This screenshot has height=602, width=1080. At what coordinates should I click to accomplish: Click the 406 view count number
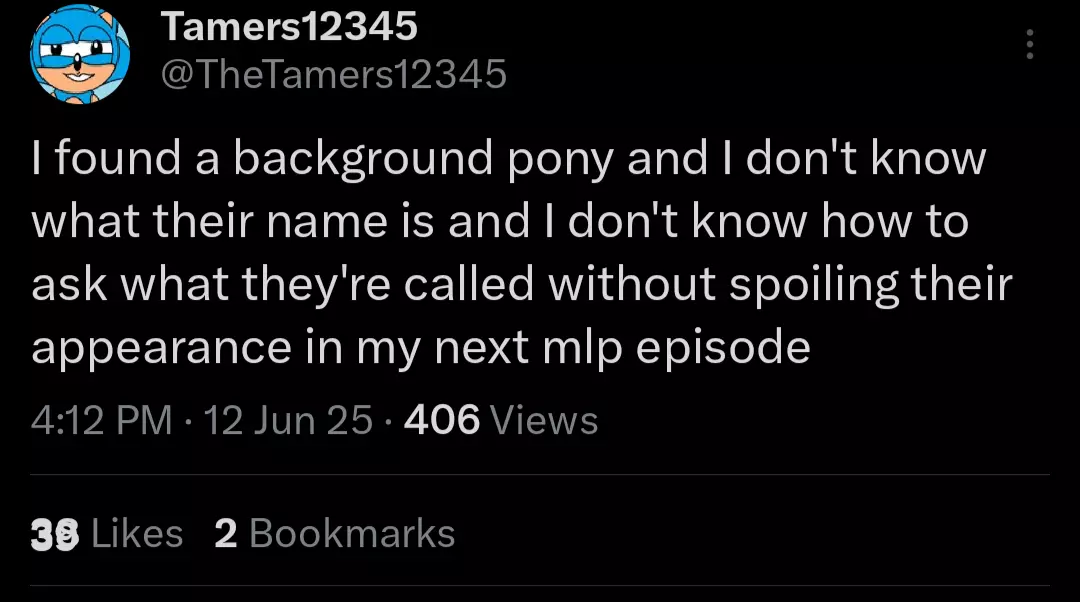click(442, 420)
